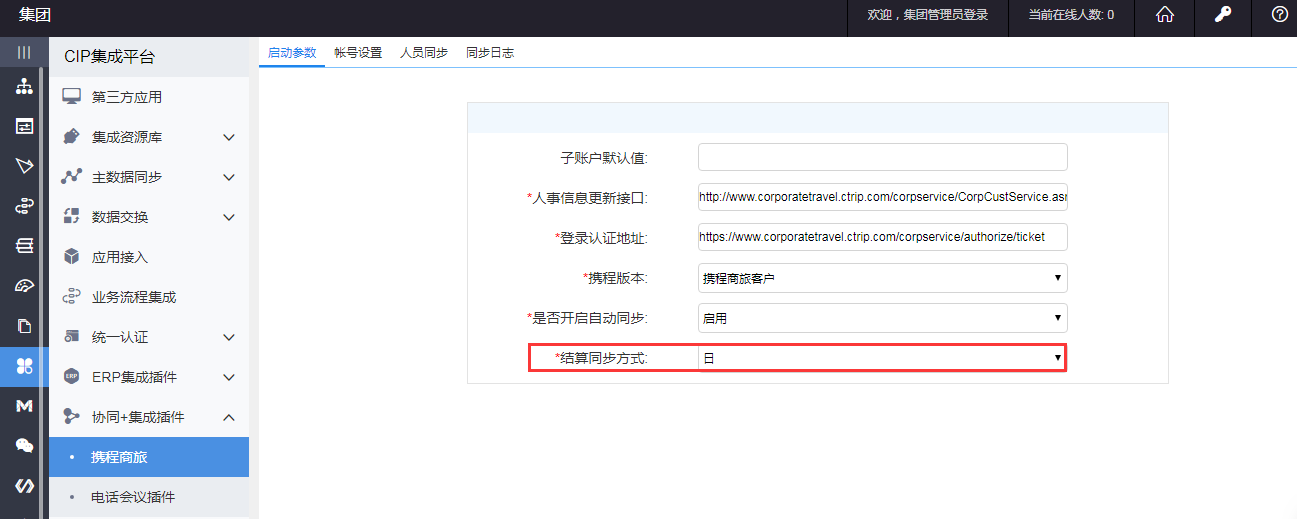Expand the 统一认证 chevron
This screenshot has height=519, width=1297.
coord(229,337)
